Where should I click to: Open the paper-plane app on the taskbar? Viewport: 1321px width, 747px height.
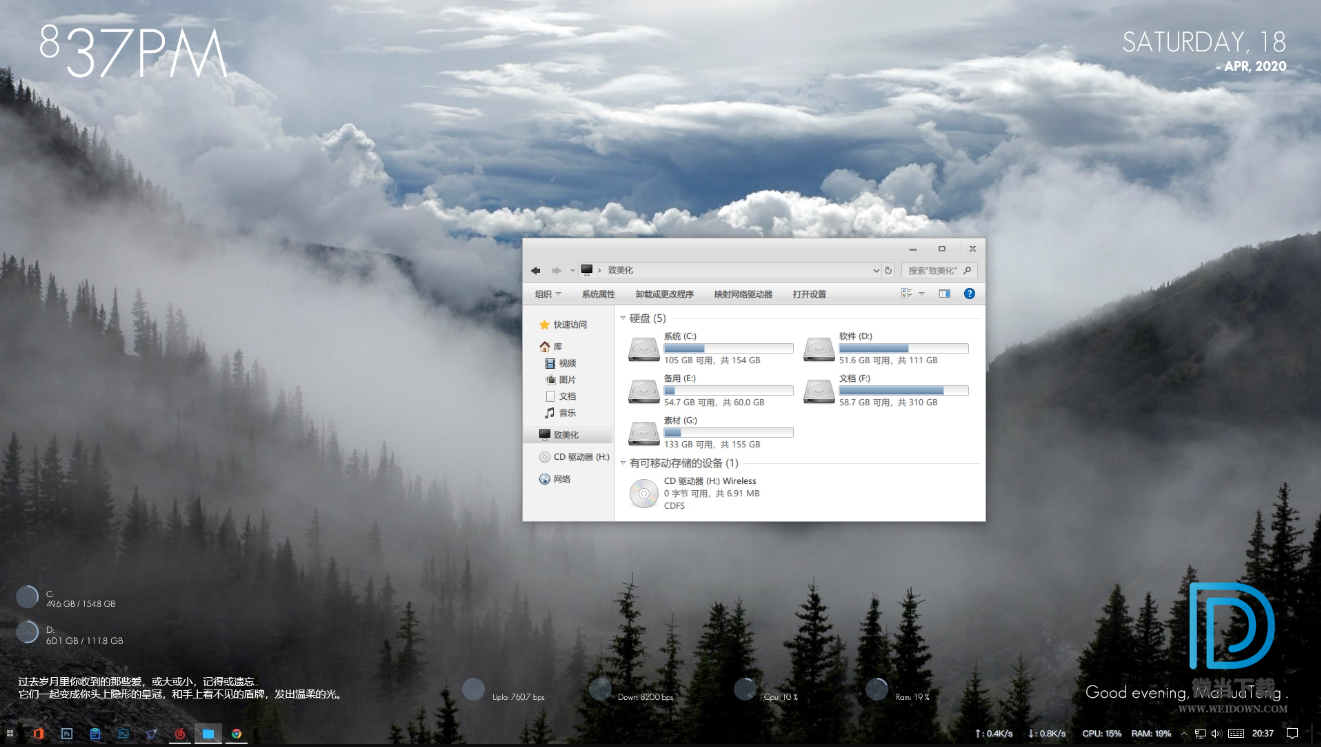click(x=152, y=733)
